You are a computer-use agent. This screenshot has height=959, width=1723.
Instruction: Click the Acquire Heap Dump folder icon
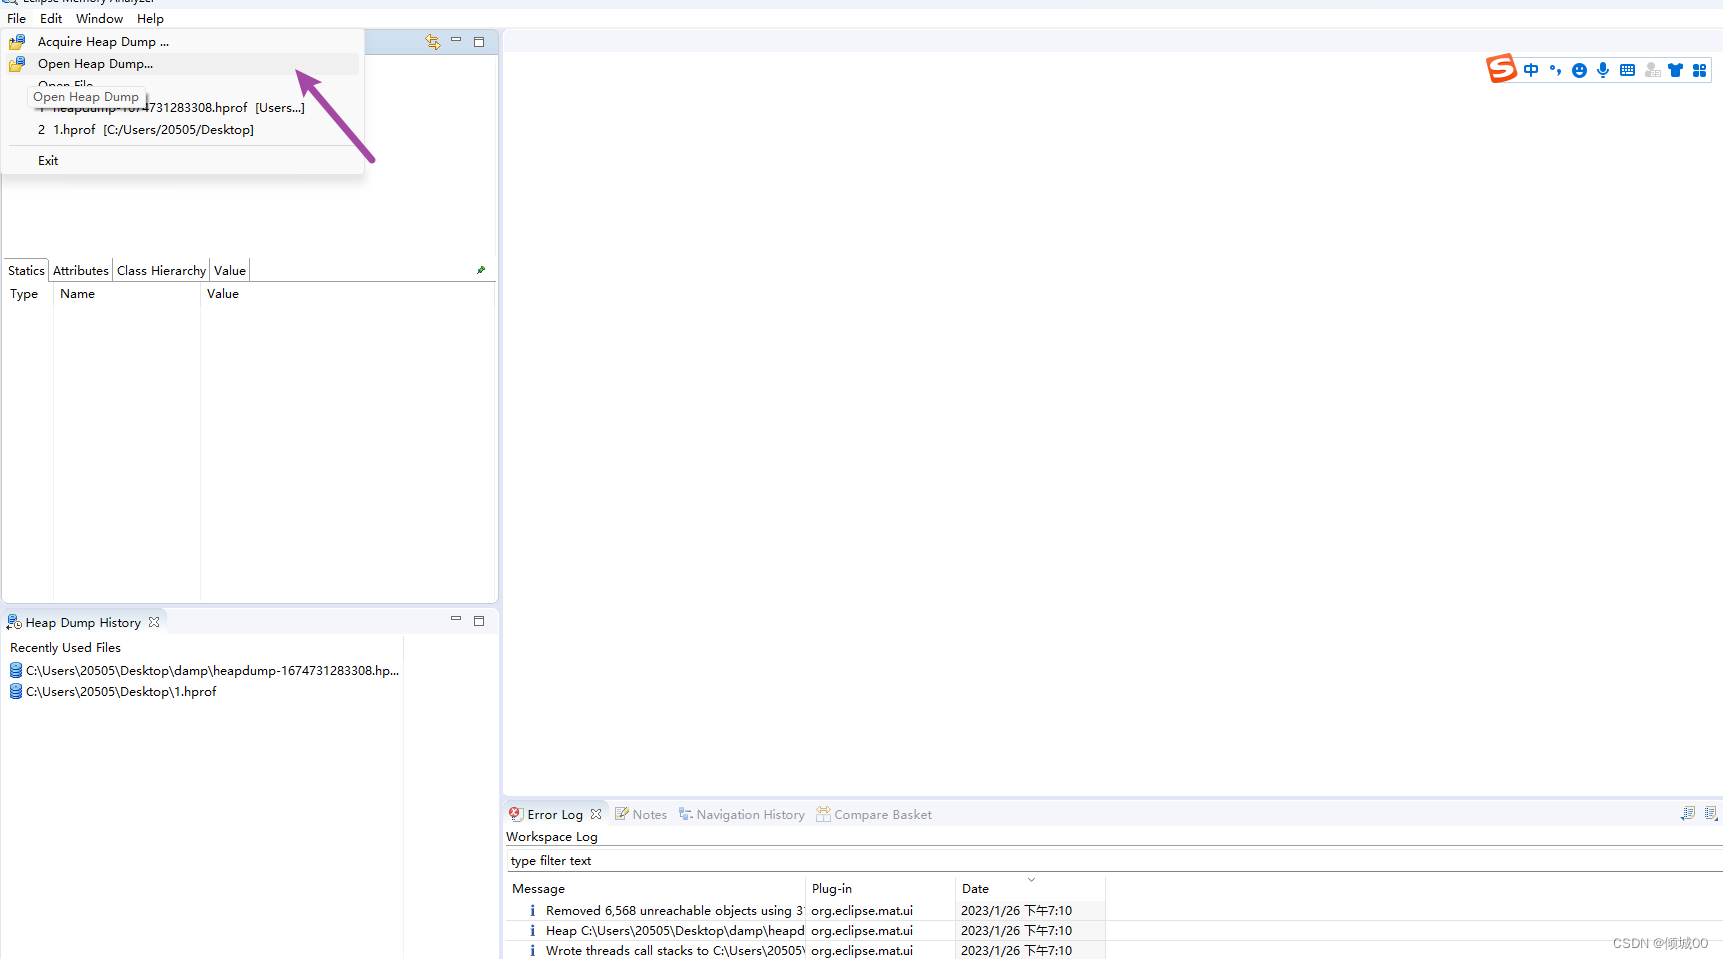pyautogui.click(x=17, y=42)
